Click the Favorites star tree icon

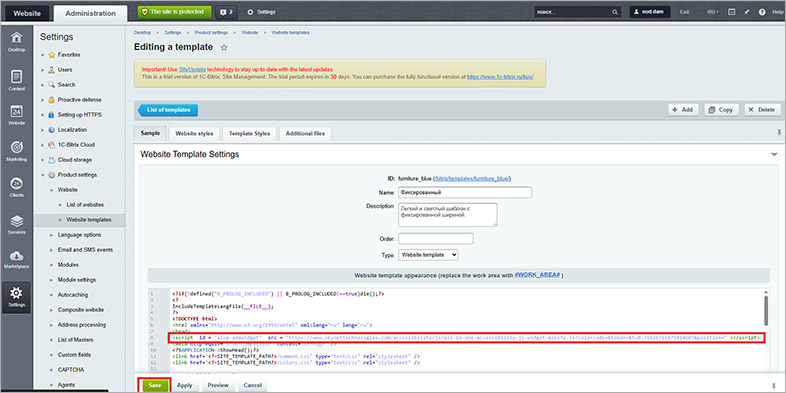[x=52, y=55]
